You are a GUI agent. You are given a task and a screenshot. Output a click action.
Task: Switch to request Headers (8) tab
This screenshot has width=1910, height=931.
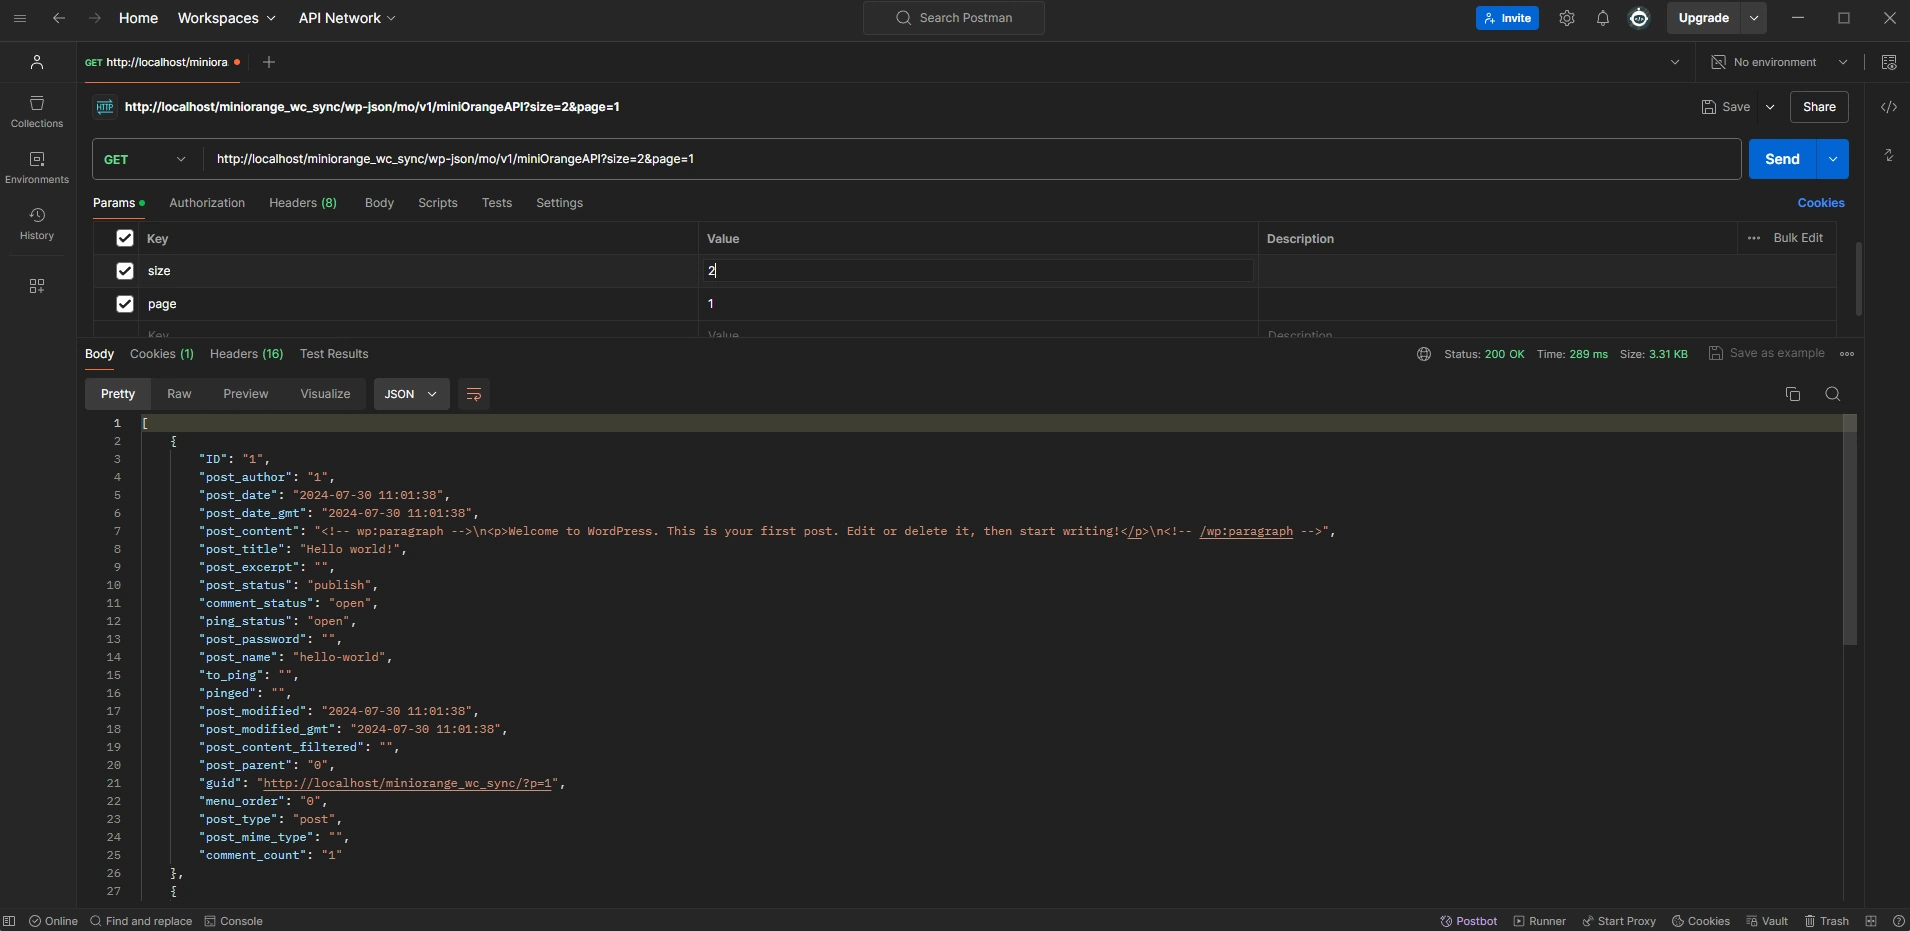click(303, 203)
